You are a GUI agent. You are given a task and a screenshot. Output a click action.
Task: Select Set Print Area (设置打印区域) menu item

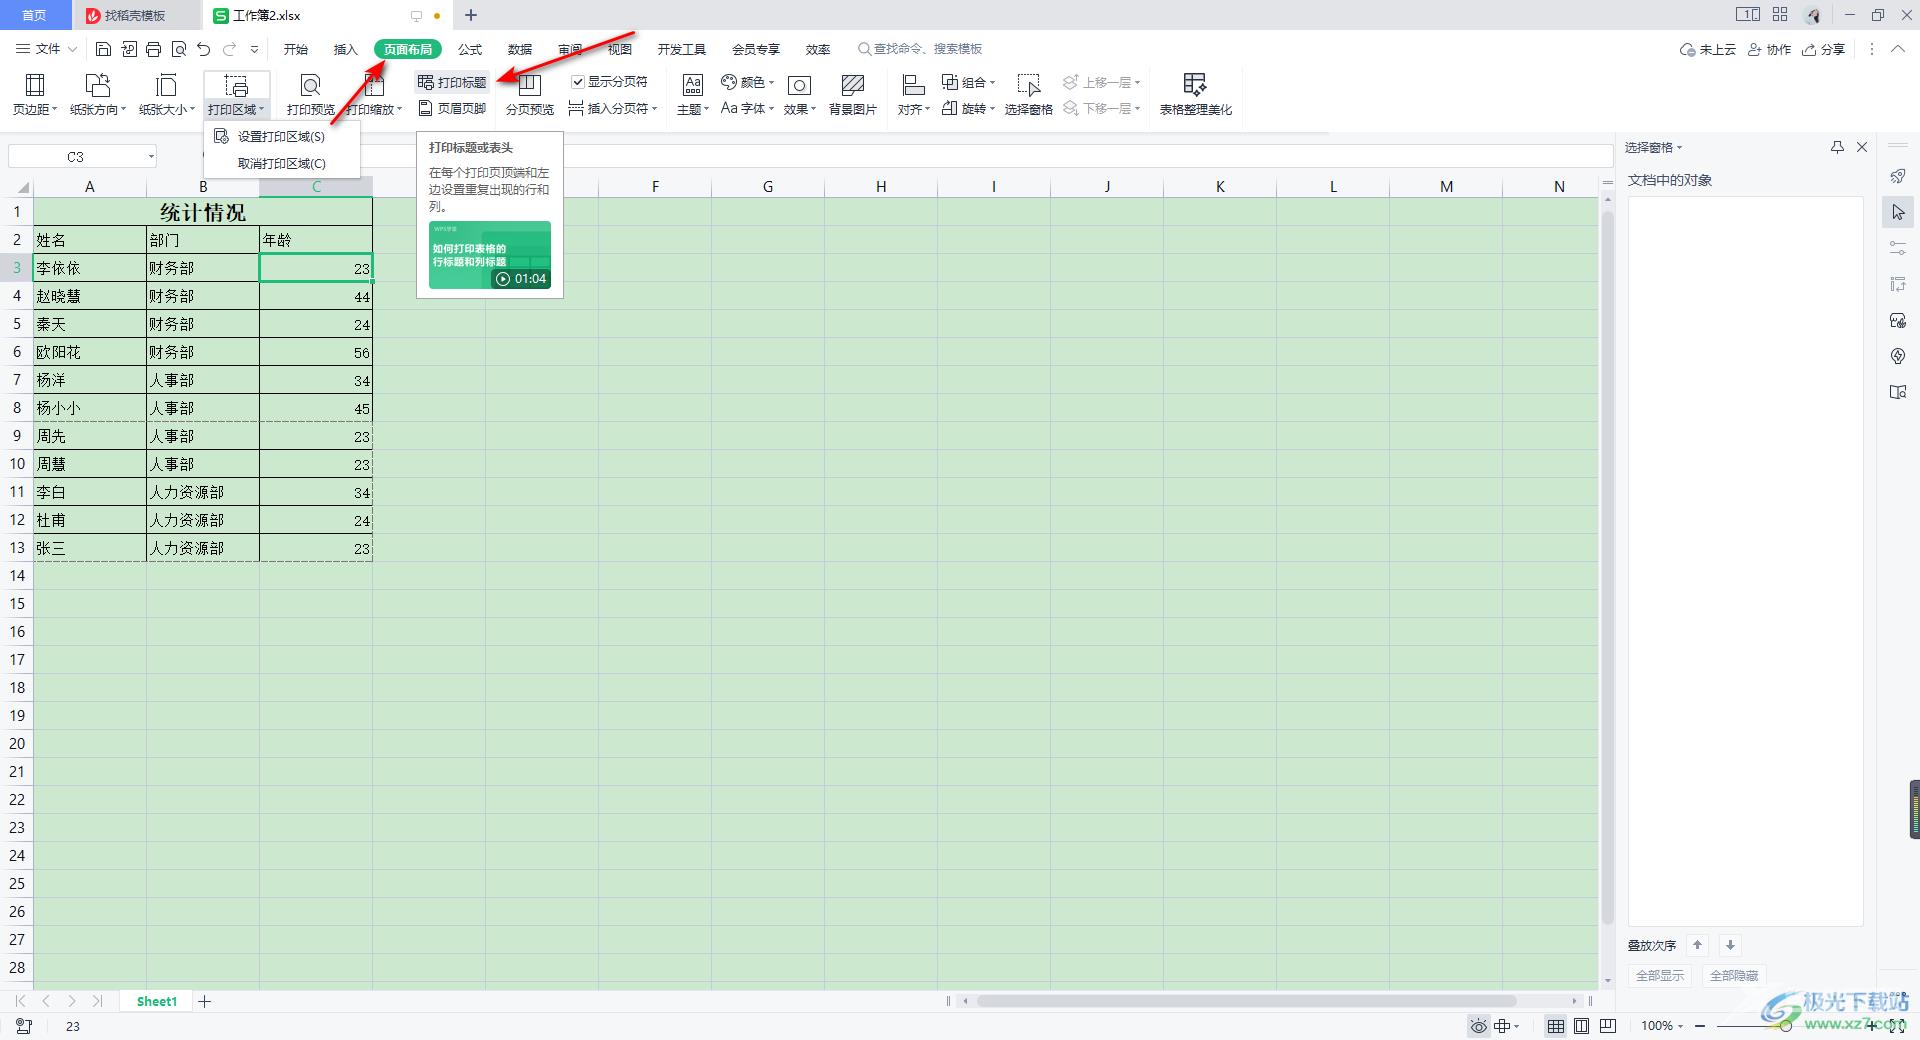coord(281,136)
